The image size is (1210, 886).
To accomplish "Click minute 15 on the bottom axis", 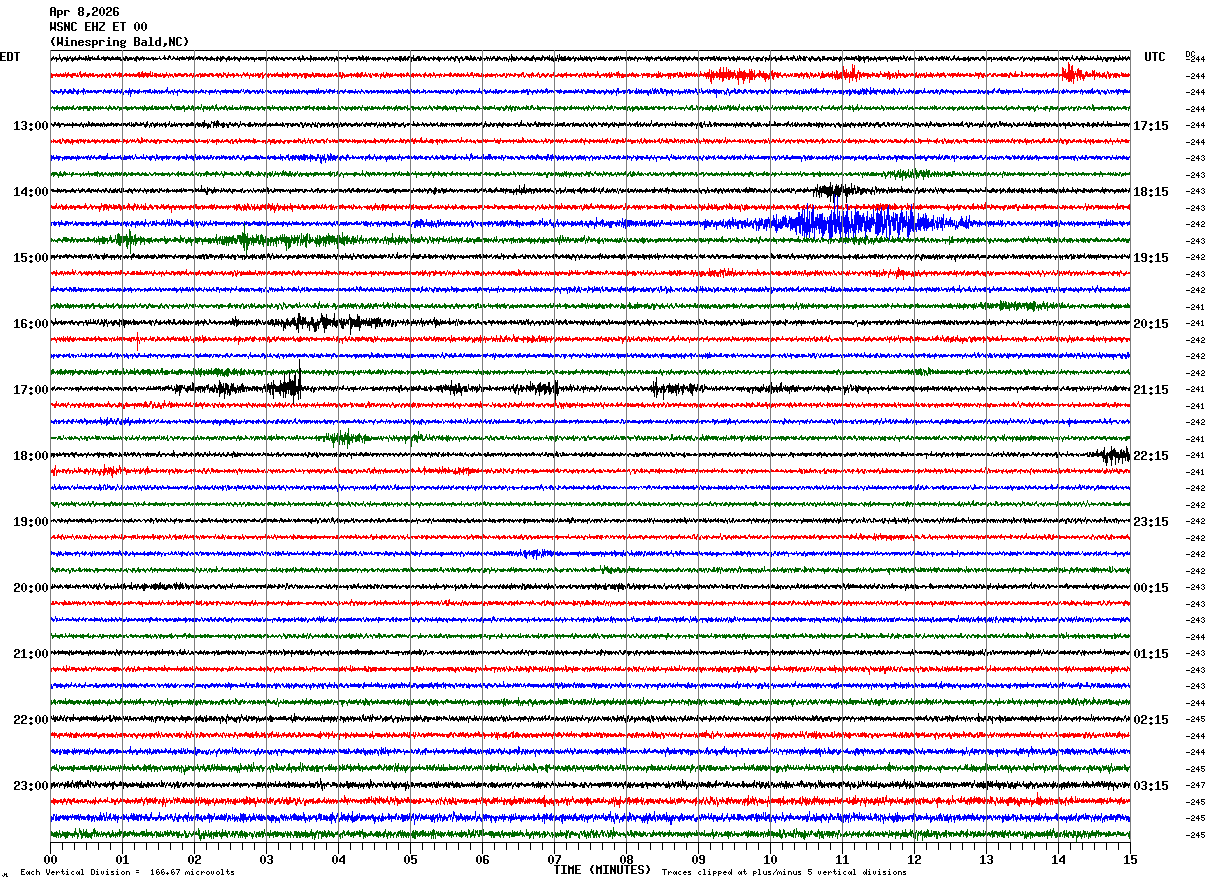I will (x=1130, y=859).
